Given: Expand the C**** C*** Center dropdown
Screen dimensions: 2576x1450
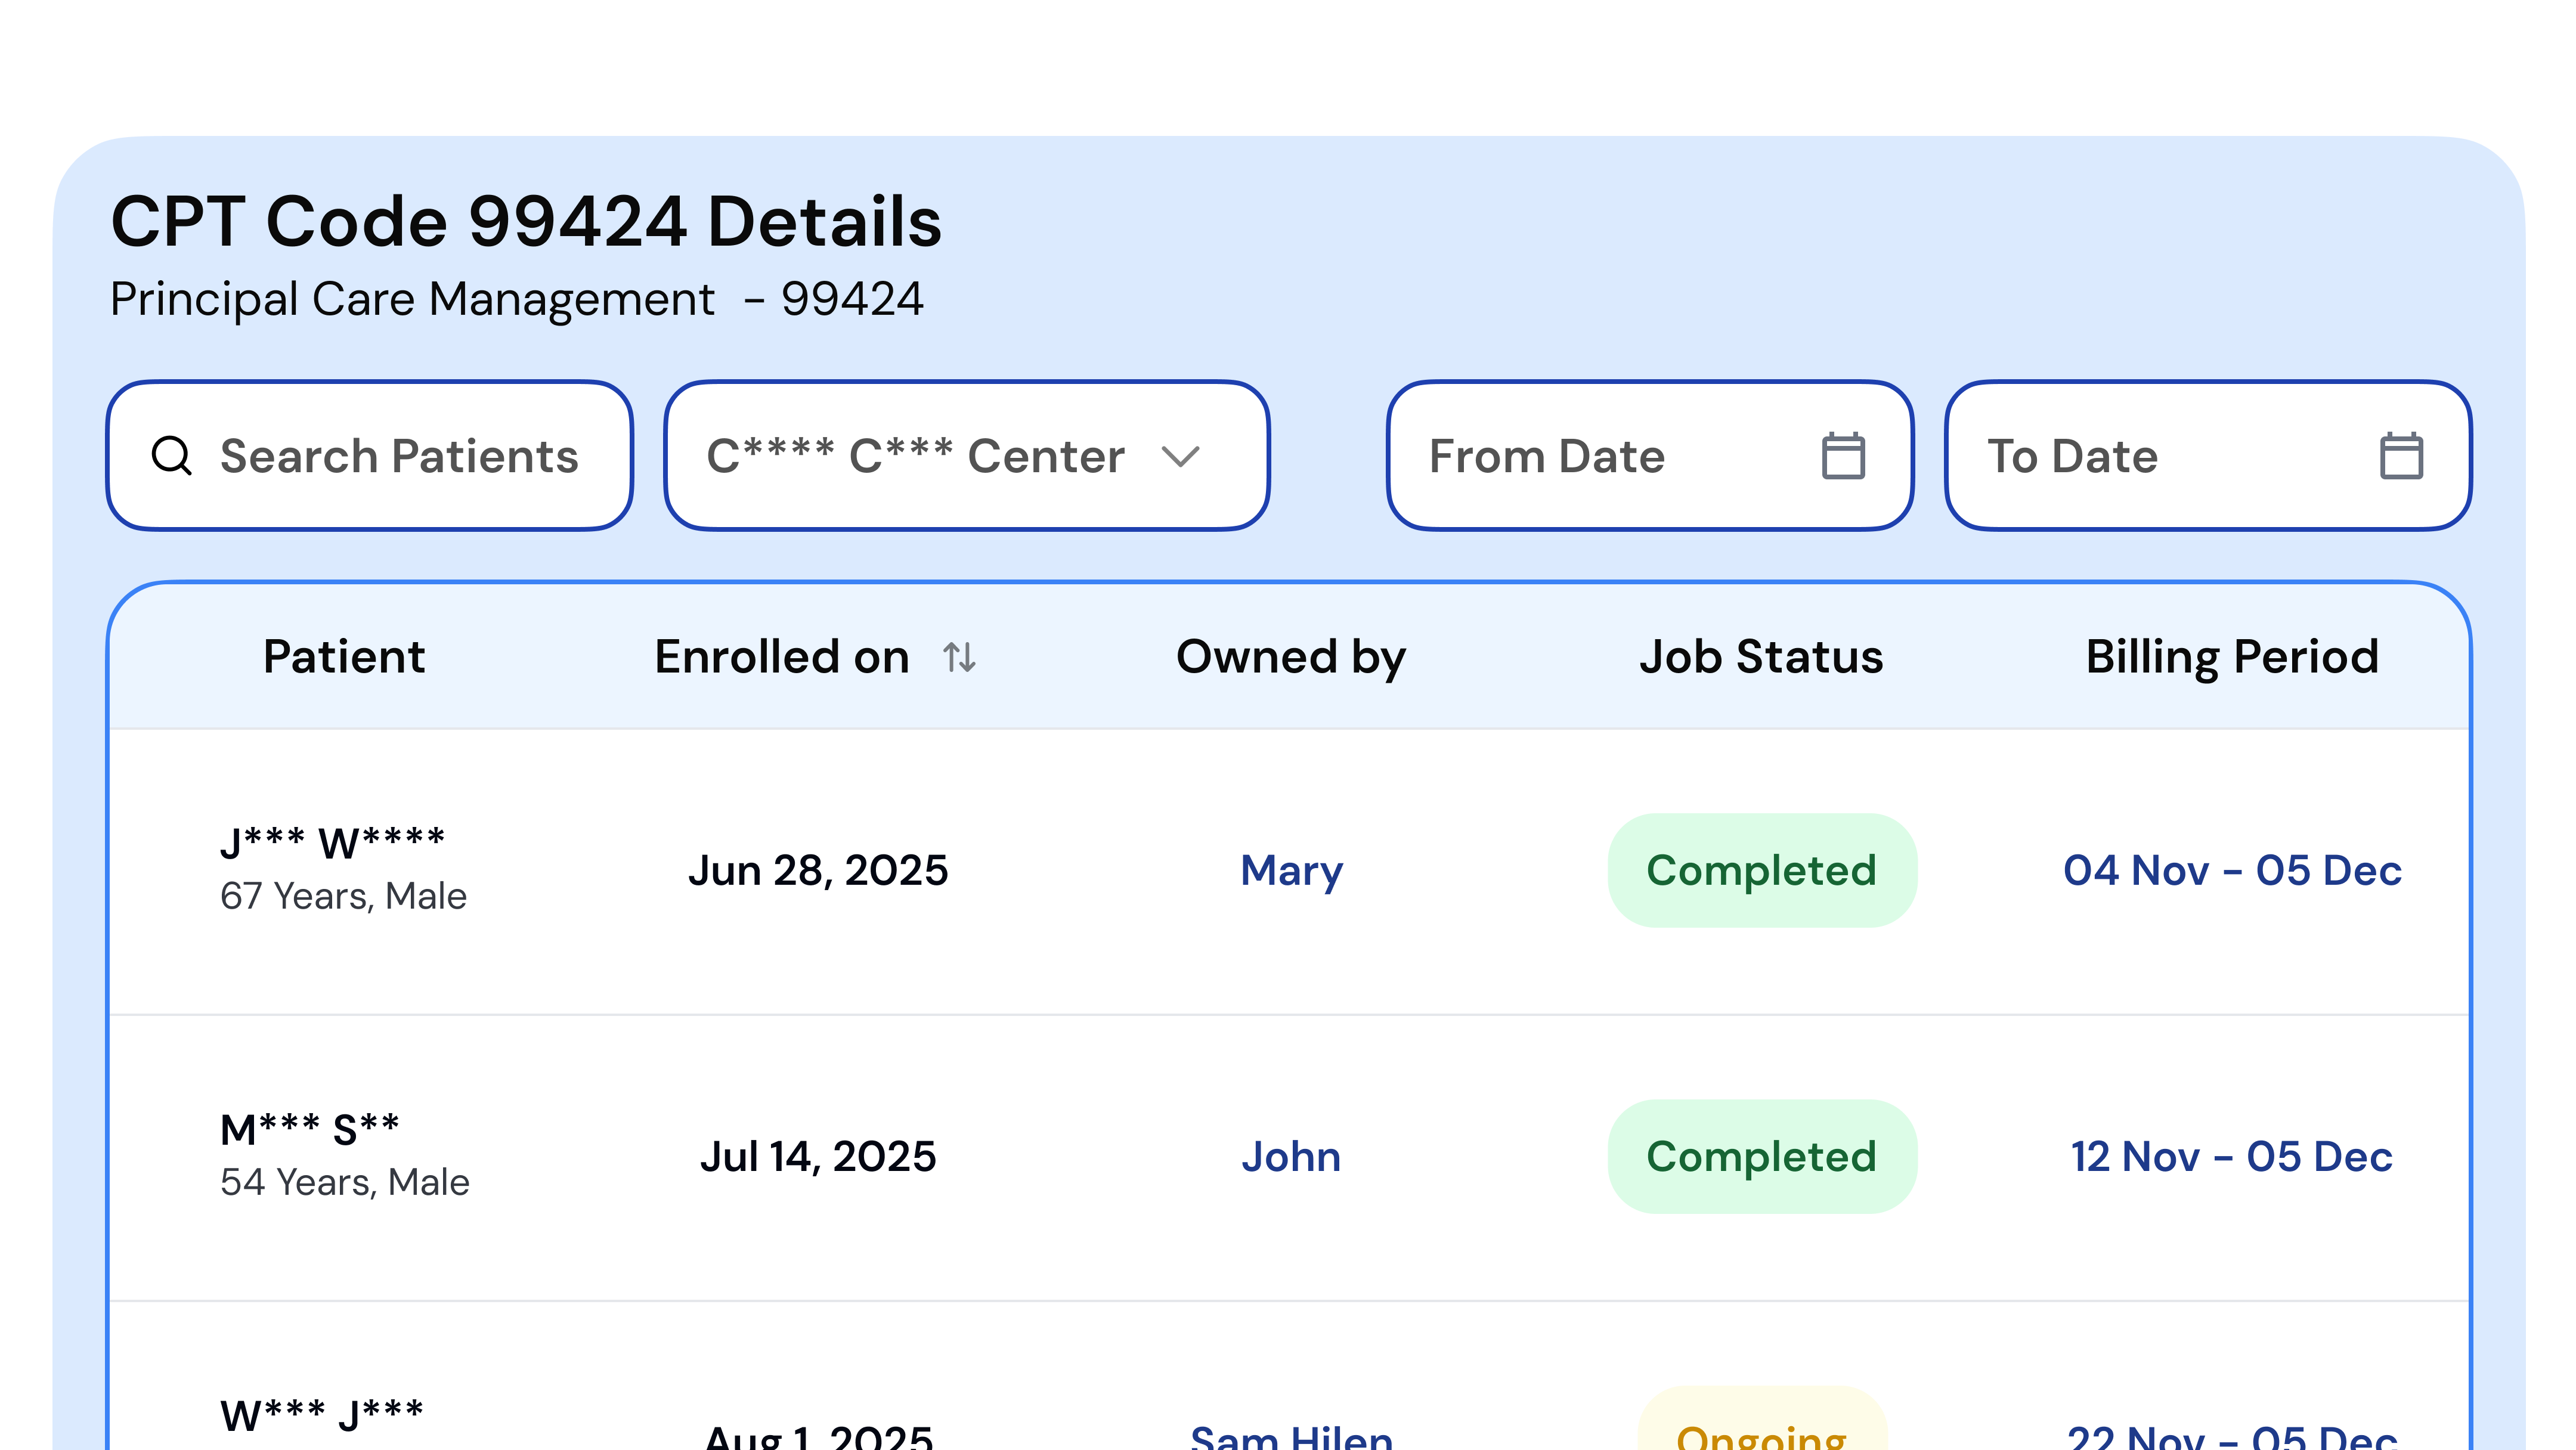Looking at the screenshot, I should (965, 456).
